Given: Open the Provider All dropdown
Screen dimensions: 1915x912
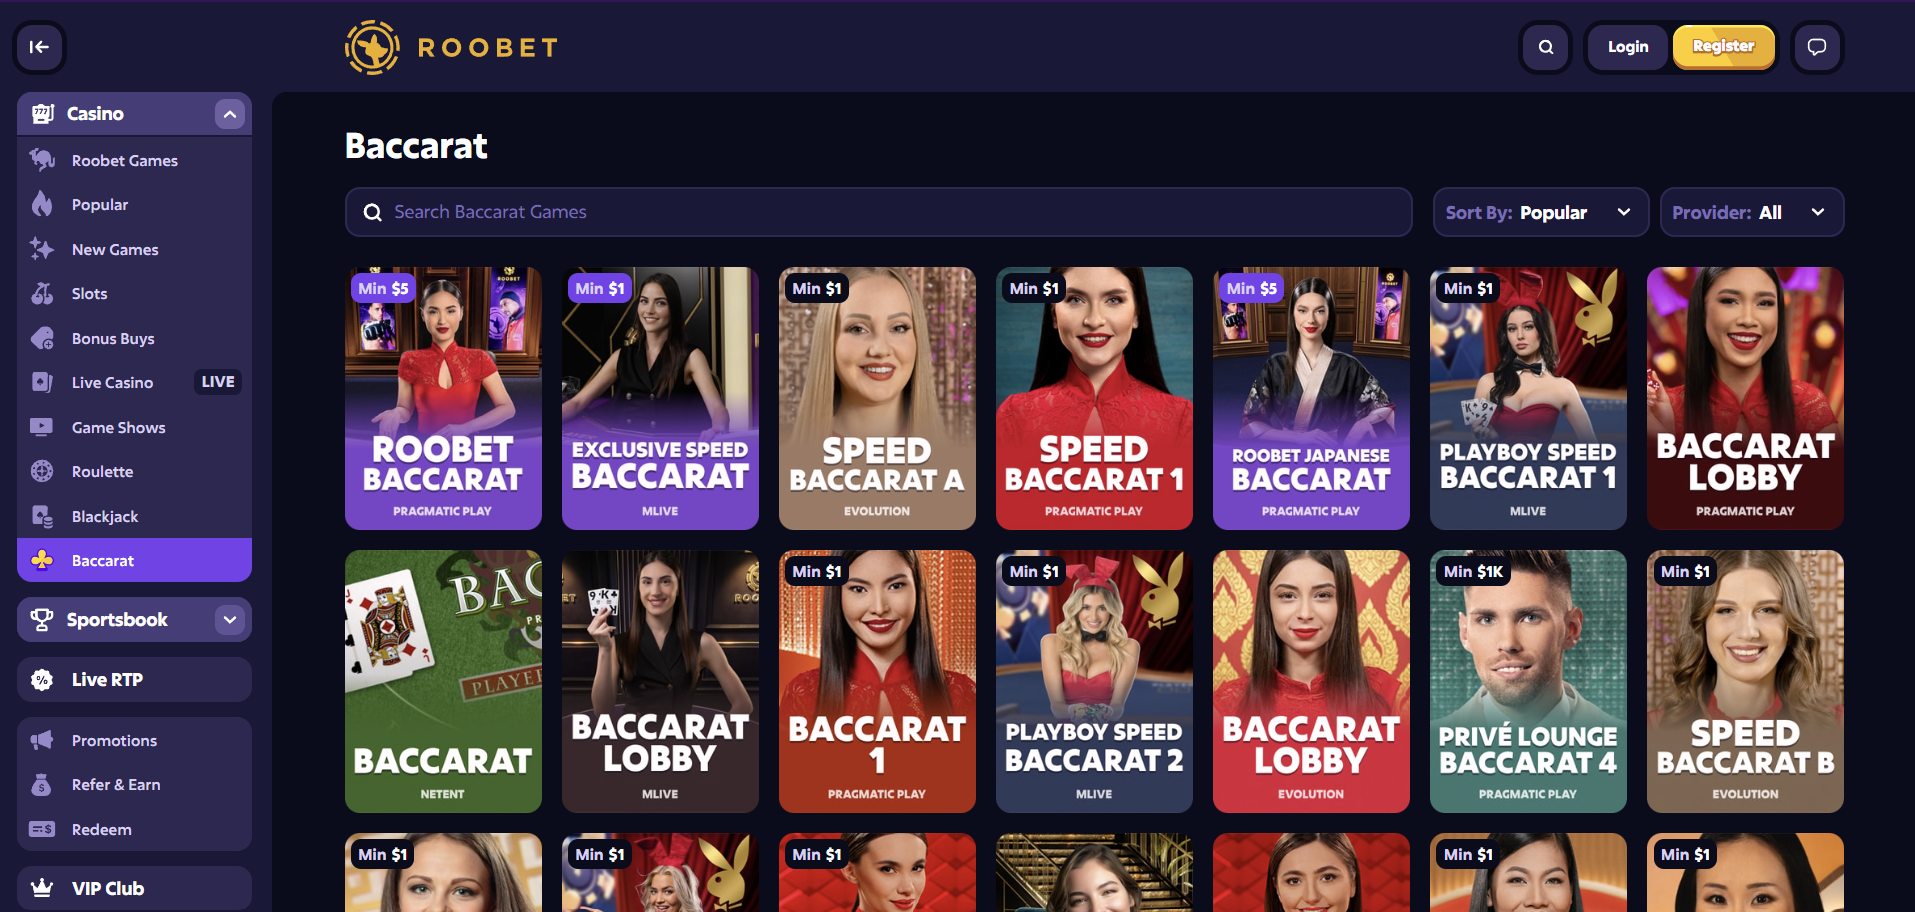Looking at the screenshot, I should 1752,212.
